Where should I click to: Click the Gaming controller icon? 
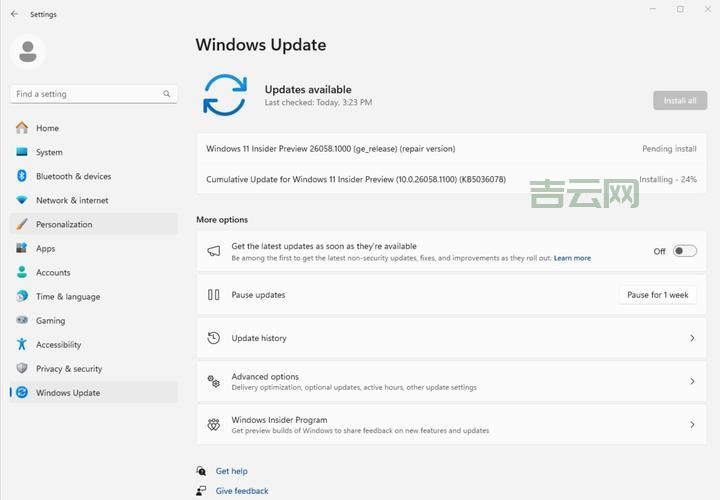[x=22, y=320]
